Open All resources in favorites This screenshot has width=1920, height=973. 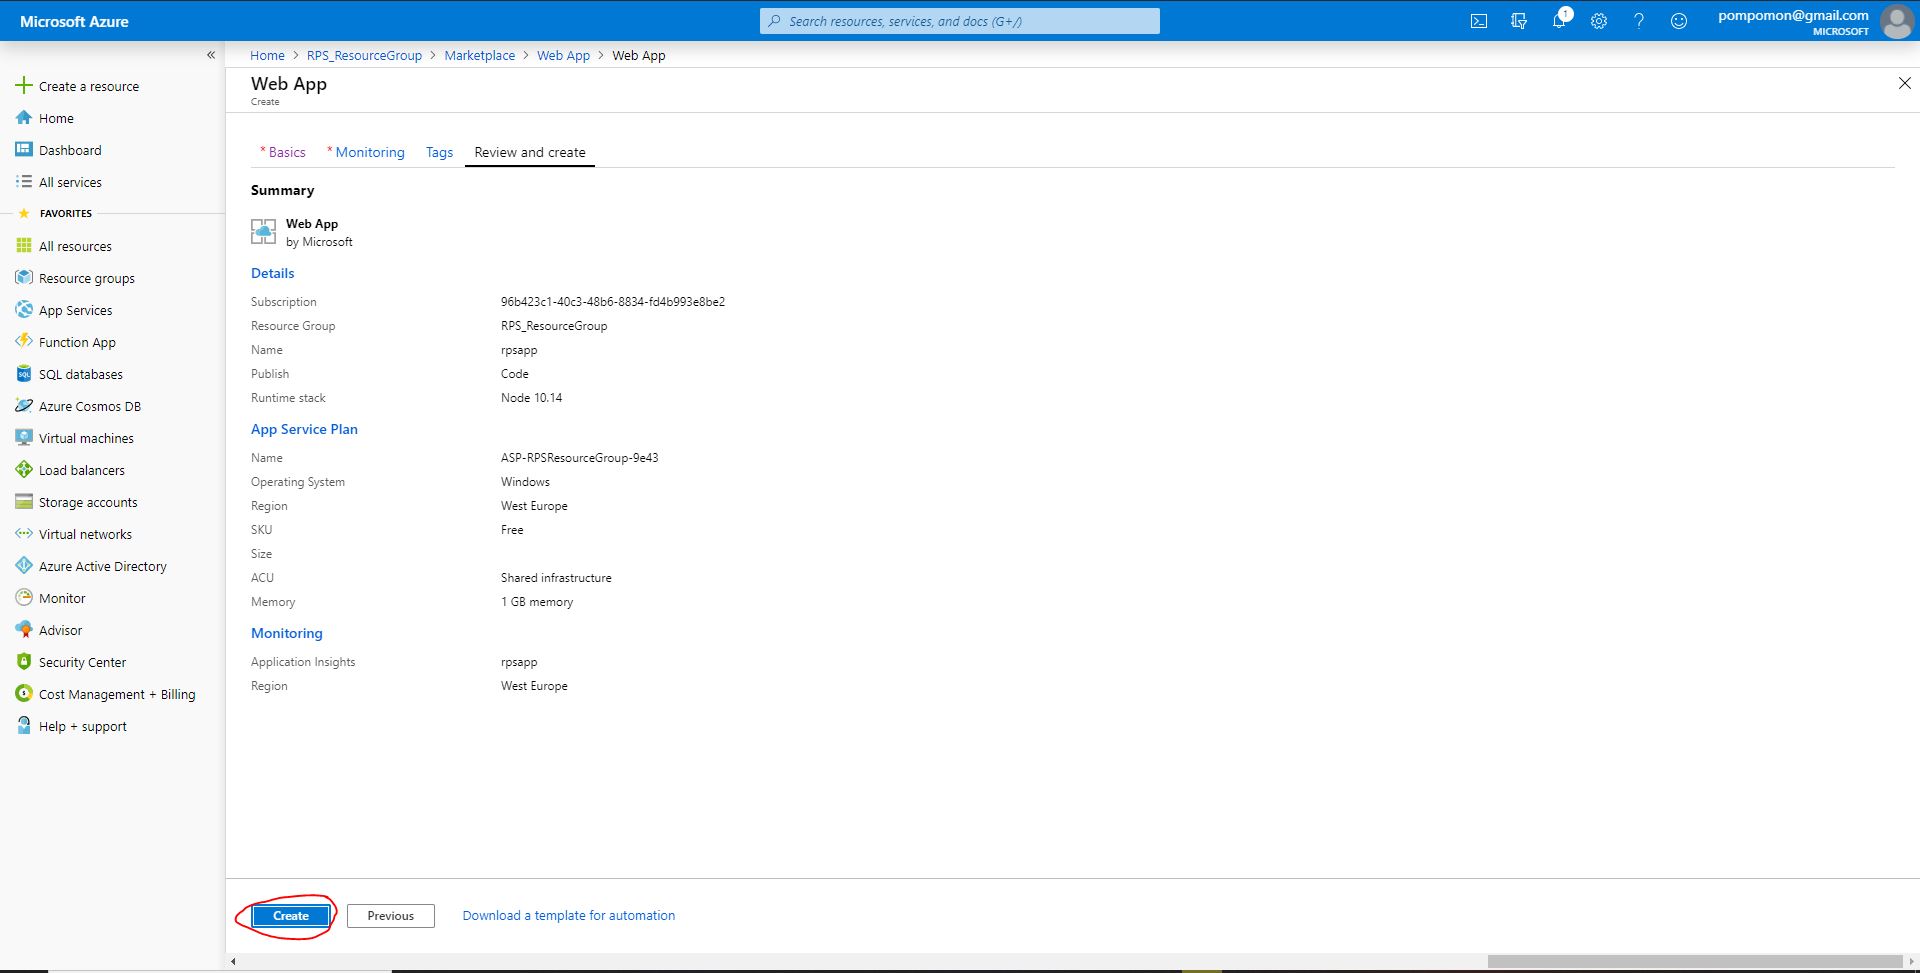(x=75, y=246)
